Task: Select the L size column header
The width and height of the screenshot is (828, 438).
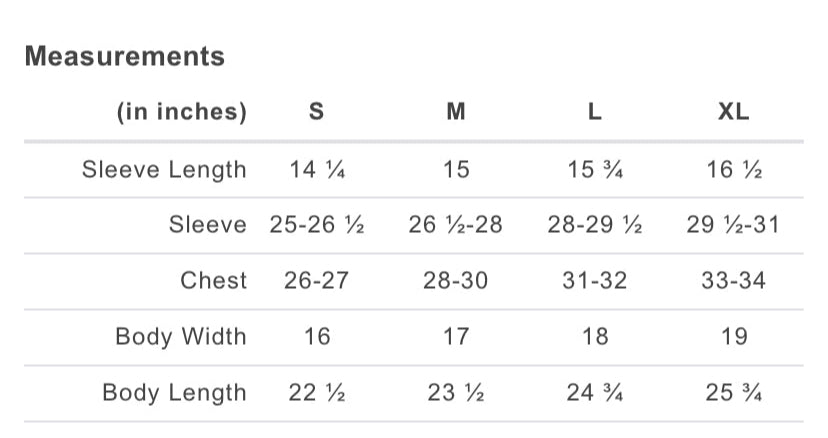Action: click(595, 112)
